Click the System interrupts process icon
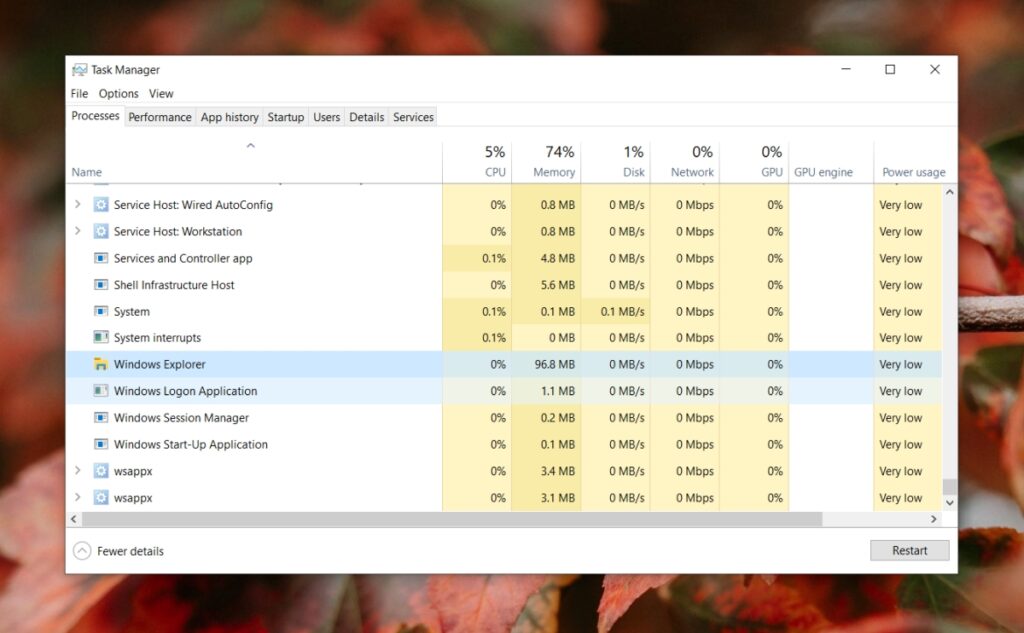The height and width of the screenshot is (633, 1024). [101, 337]
